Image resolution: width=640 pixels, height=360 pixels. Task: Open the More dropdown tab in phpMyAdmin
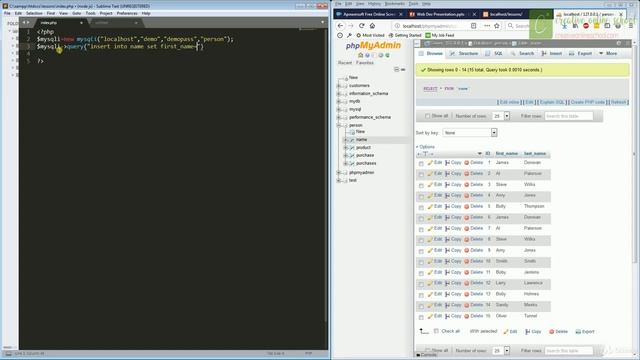(608, 53)
